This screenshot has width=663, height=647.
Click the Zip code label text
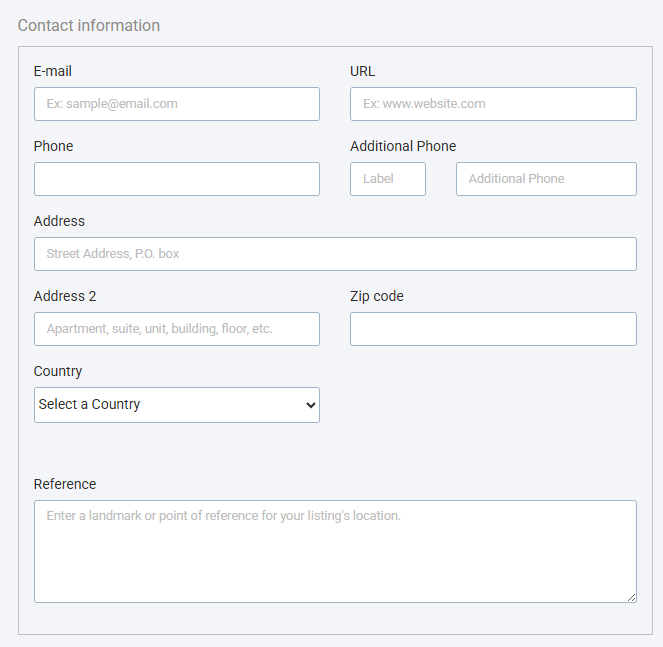tap(377, 296)
